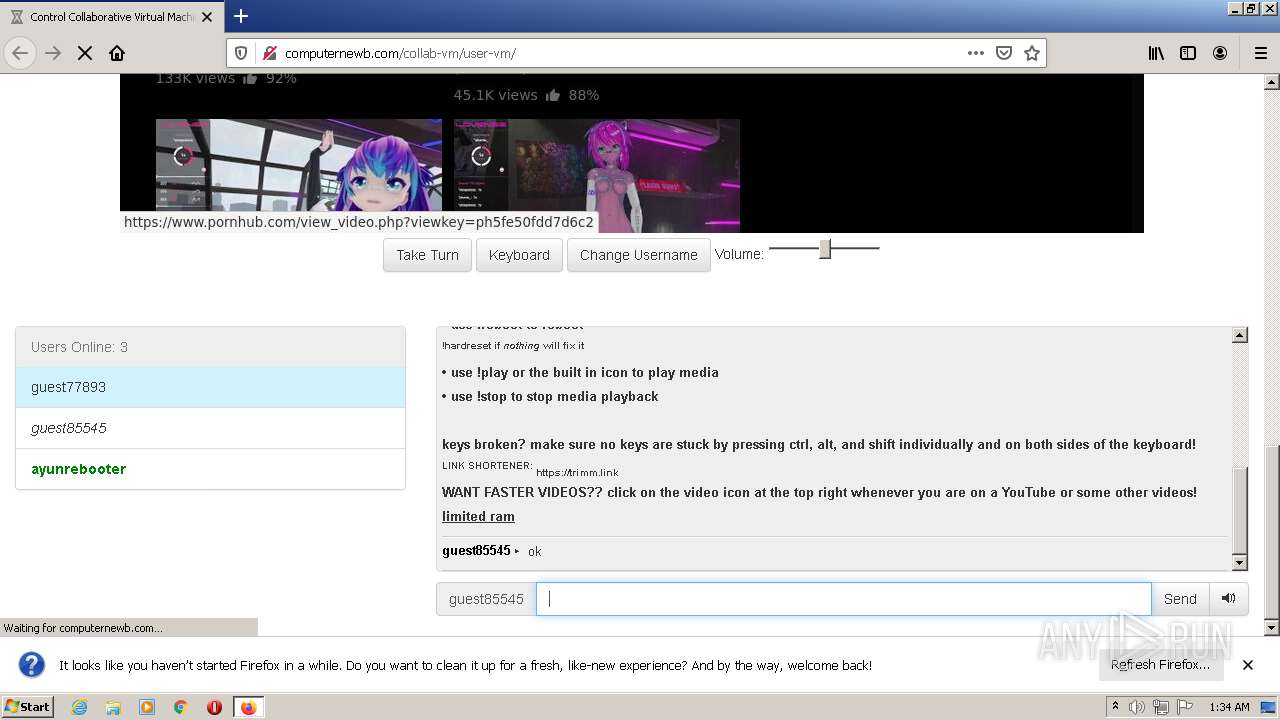Click the Users Online: 3 header

pos(210,347)
